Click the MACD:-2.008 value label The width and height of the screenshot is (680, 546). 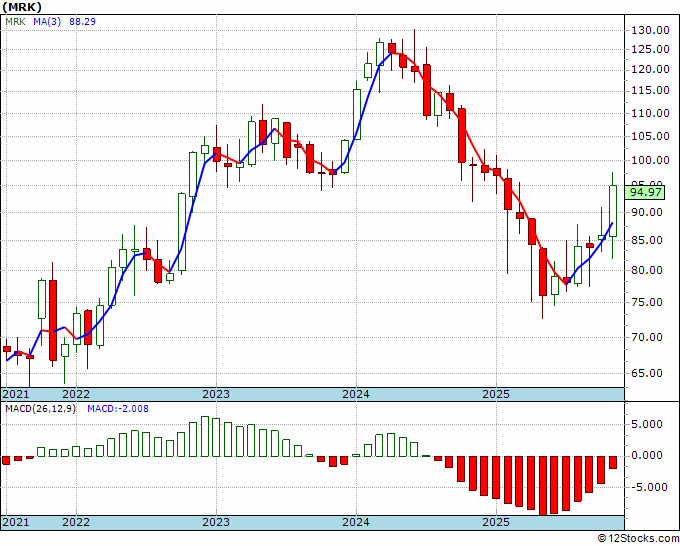pos(118,409)
